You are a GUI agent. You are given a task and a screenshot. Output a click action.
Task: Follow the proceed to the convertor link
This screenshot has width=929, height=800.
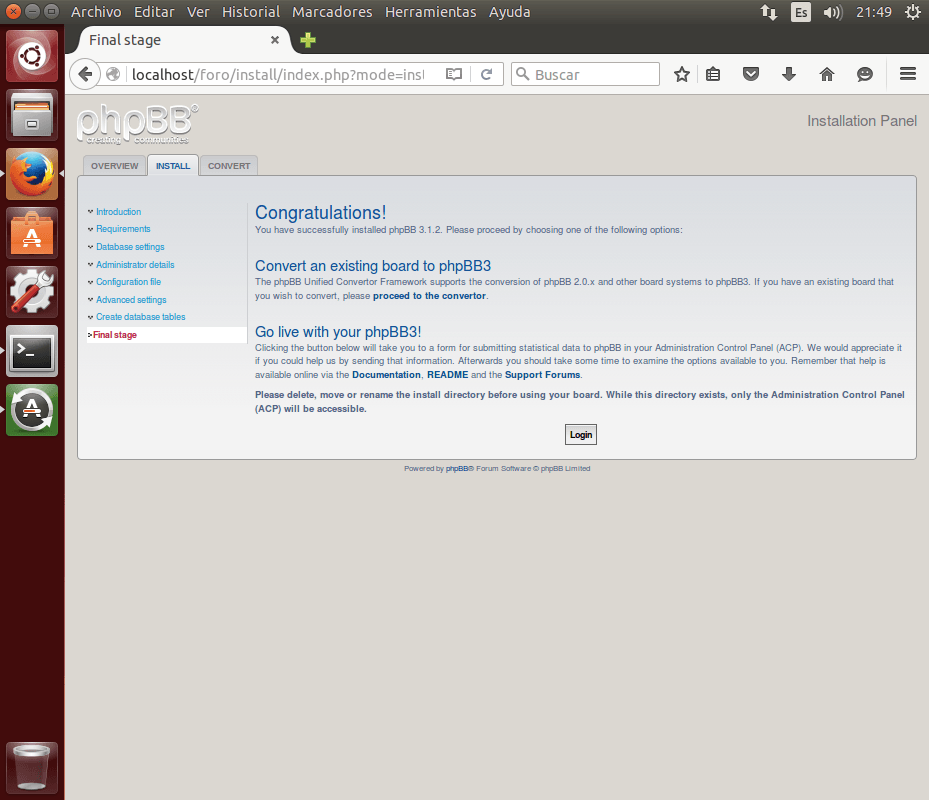pyautogui.click(x=429, y=296)
